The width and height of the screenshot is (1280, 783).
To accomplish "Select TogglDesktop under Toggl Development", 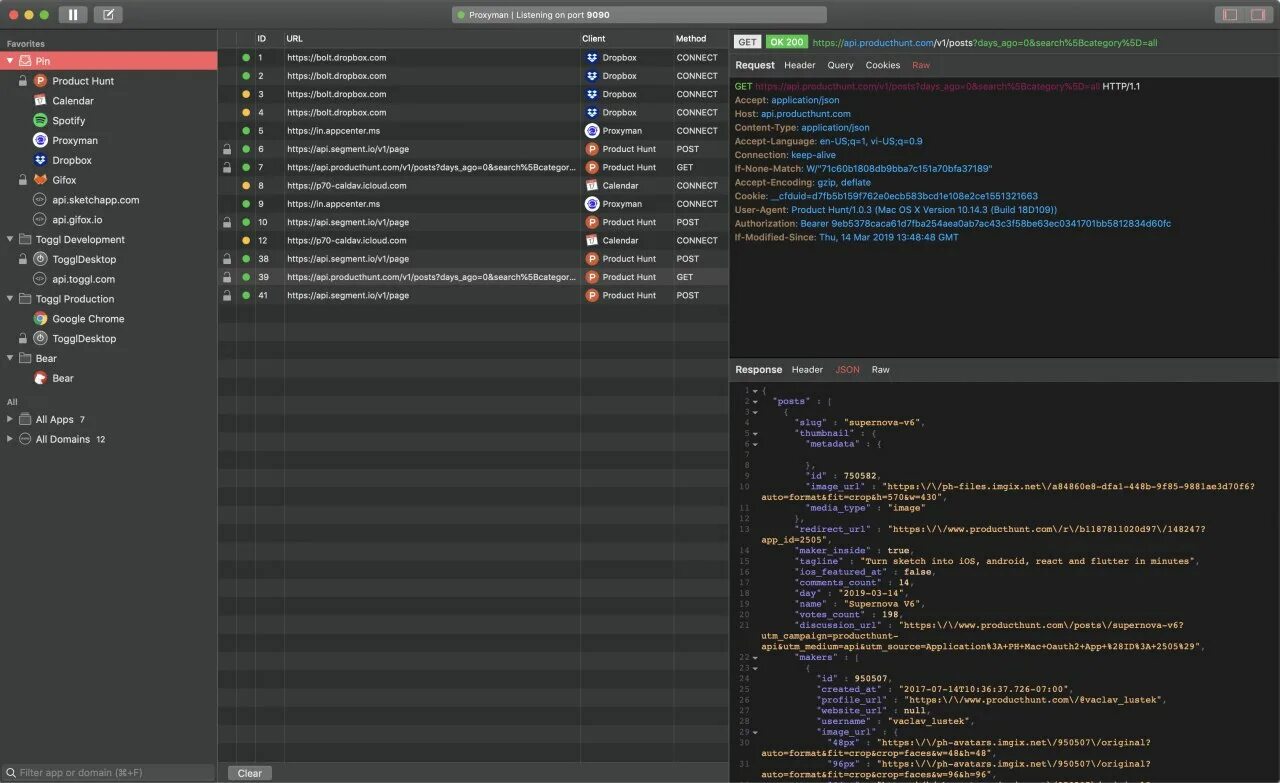I will coord(84,259).
